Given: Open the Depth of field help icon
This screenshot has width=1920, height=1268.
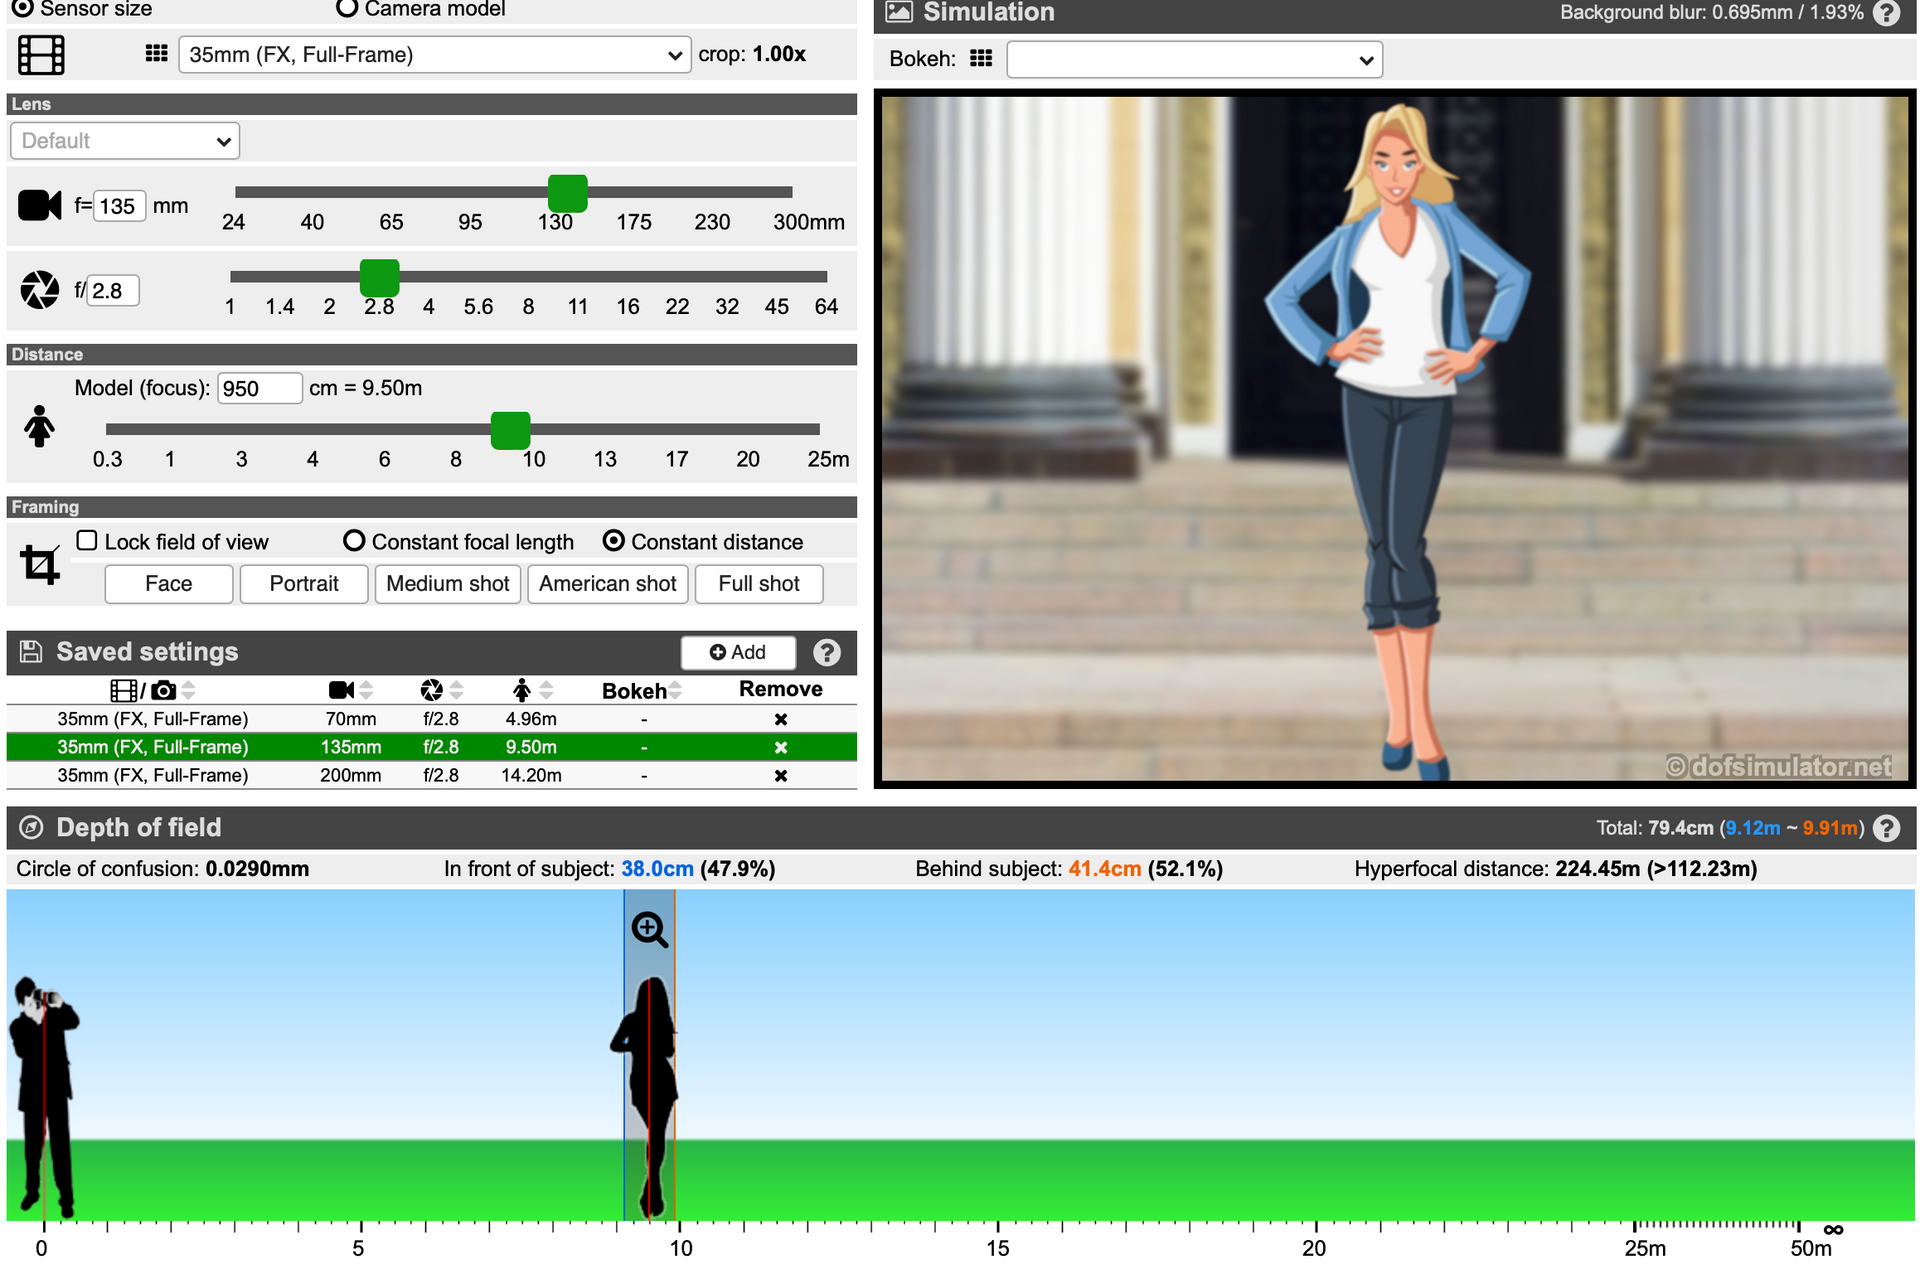Looking at the screenshot, I should [x=1886, y=828].
